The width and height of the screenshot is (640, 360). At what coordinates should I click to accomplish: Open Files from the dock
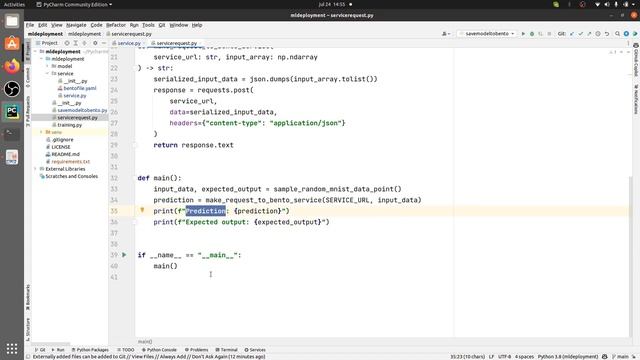pyautogui.click(x=12, y=21)
